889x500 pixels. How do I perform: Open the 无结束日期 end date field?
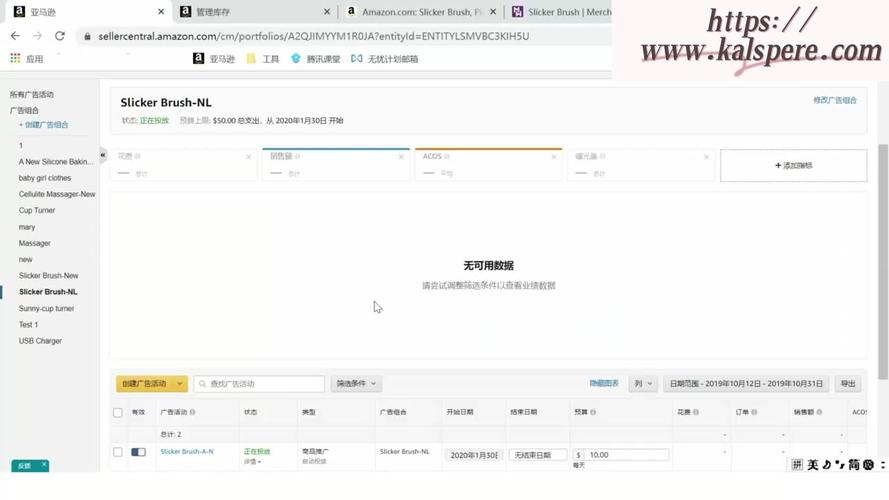(537, 455)
